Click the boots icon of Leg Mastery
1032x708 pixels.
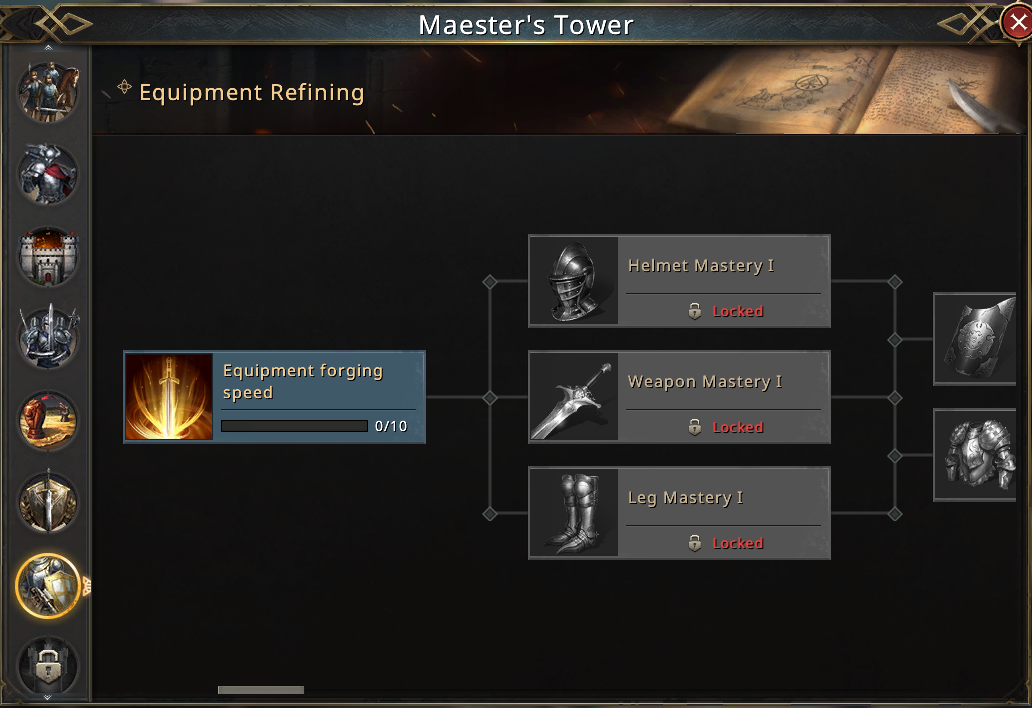pos(574,513)
